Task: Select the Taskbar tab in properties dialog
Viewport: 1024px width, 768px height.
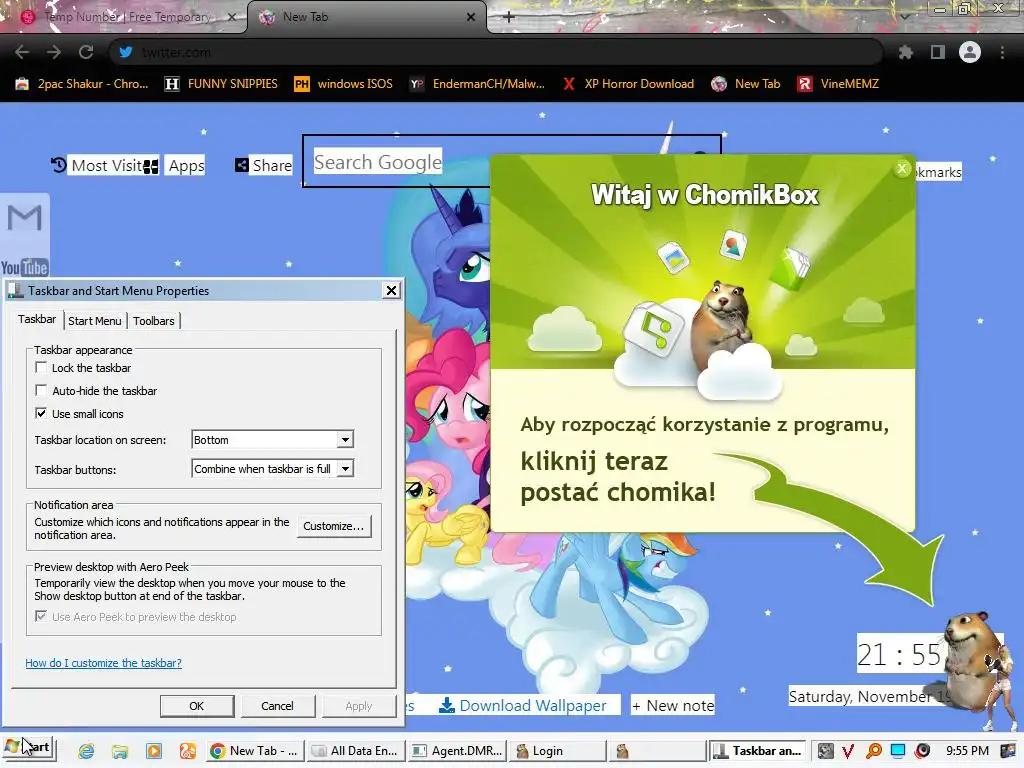Action: (x=37, y=319)
